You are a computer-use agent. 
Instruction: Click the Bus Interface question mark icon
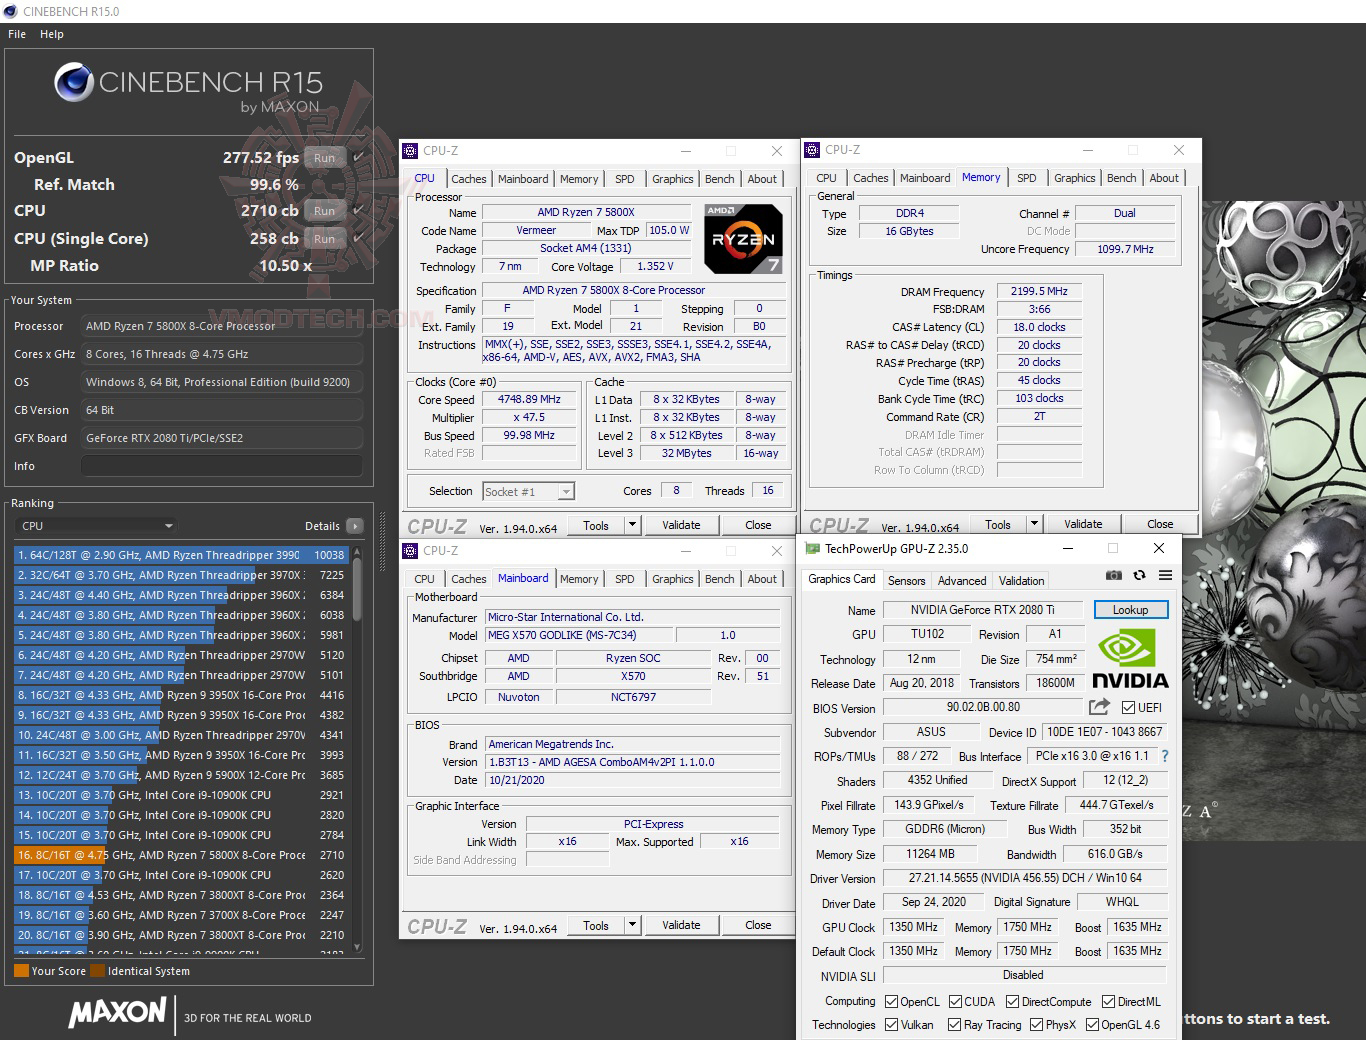pyautogui.click(x=1164, y=756)
